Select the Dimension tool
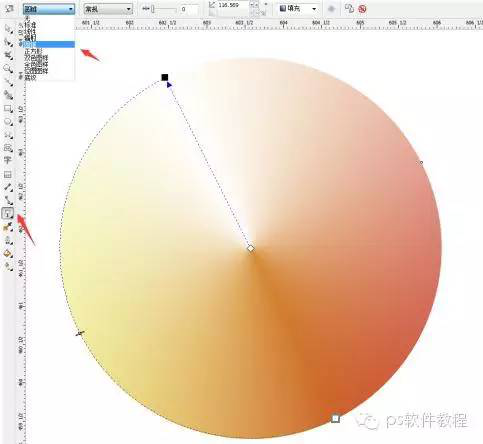The width and height of the screenshot is (483, 444). pyautogui.click(x=8, y=187)
